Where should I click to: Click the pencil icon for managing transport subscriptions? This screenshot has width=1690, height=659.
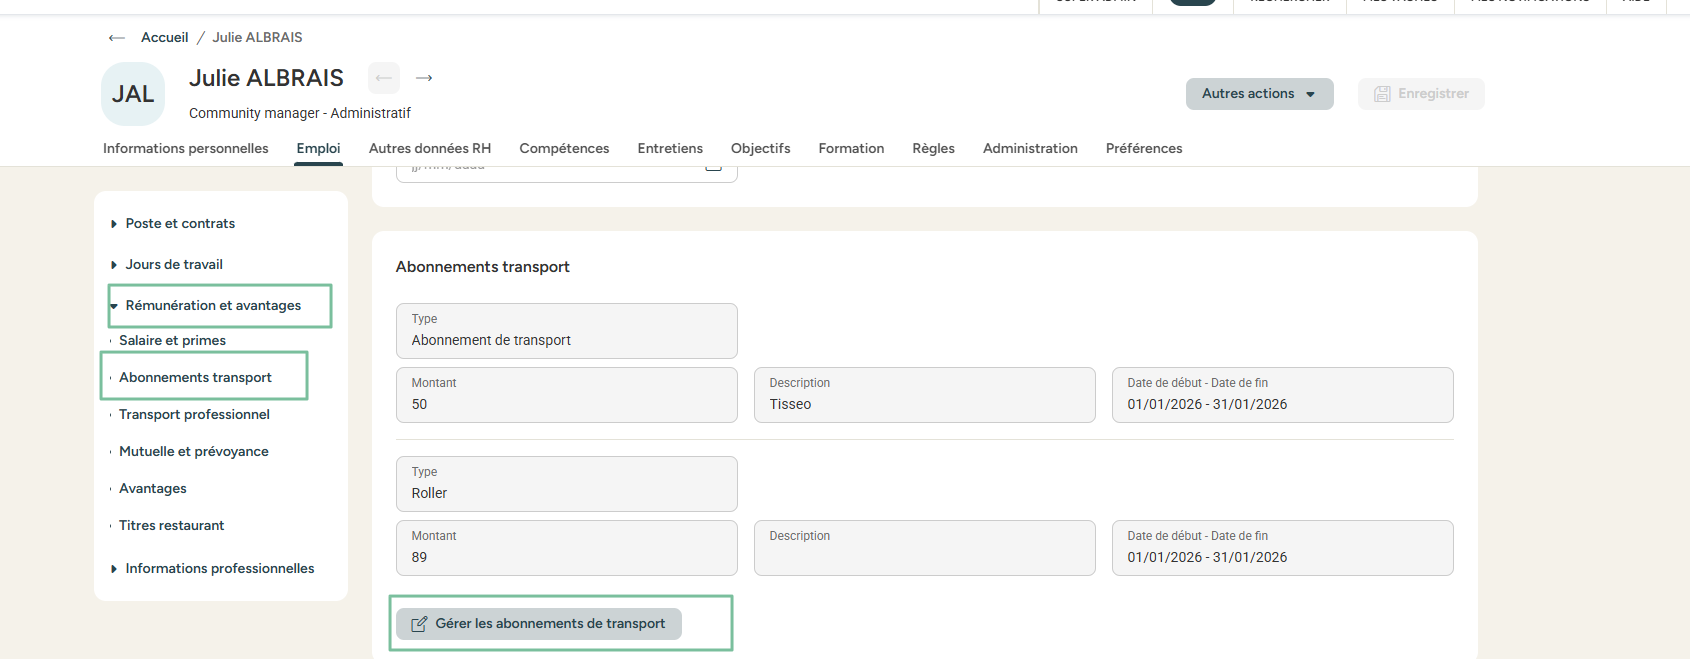tap(419, 624)
